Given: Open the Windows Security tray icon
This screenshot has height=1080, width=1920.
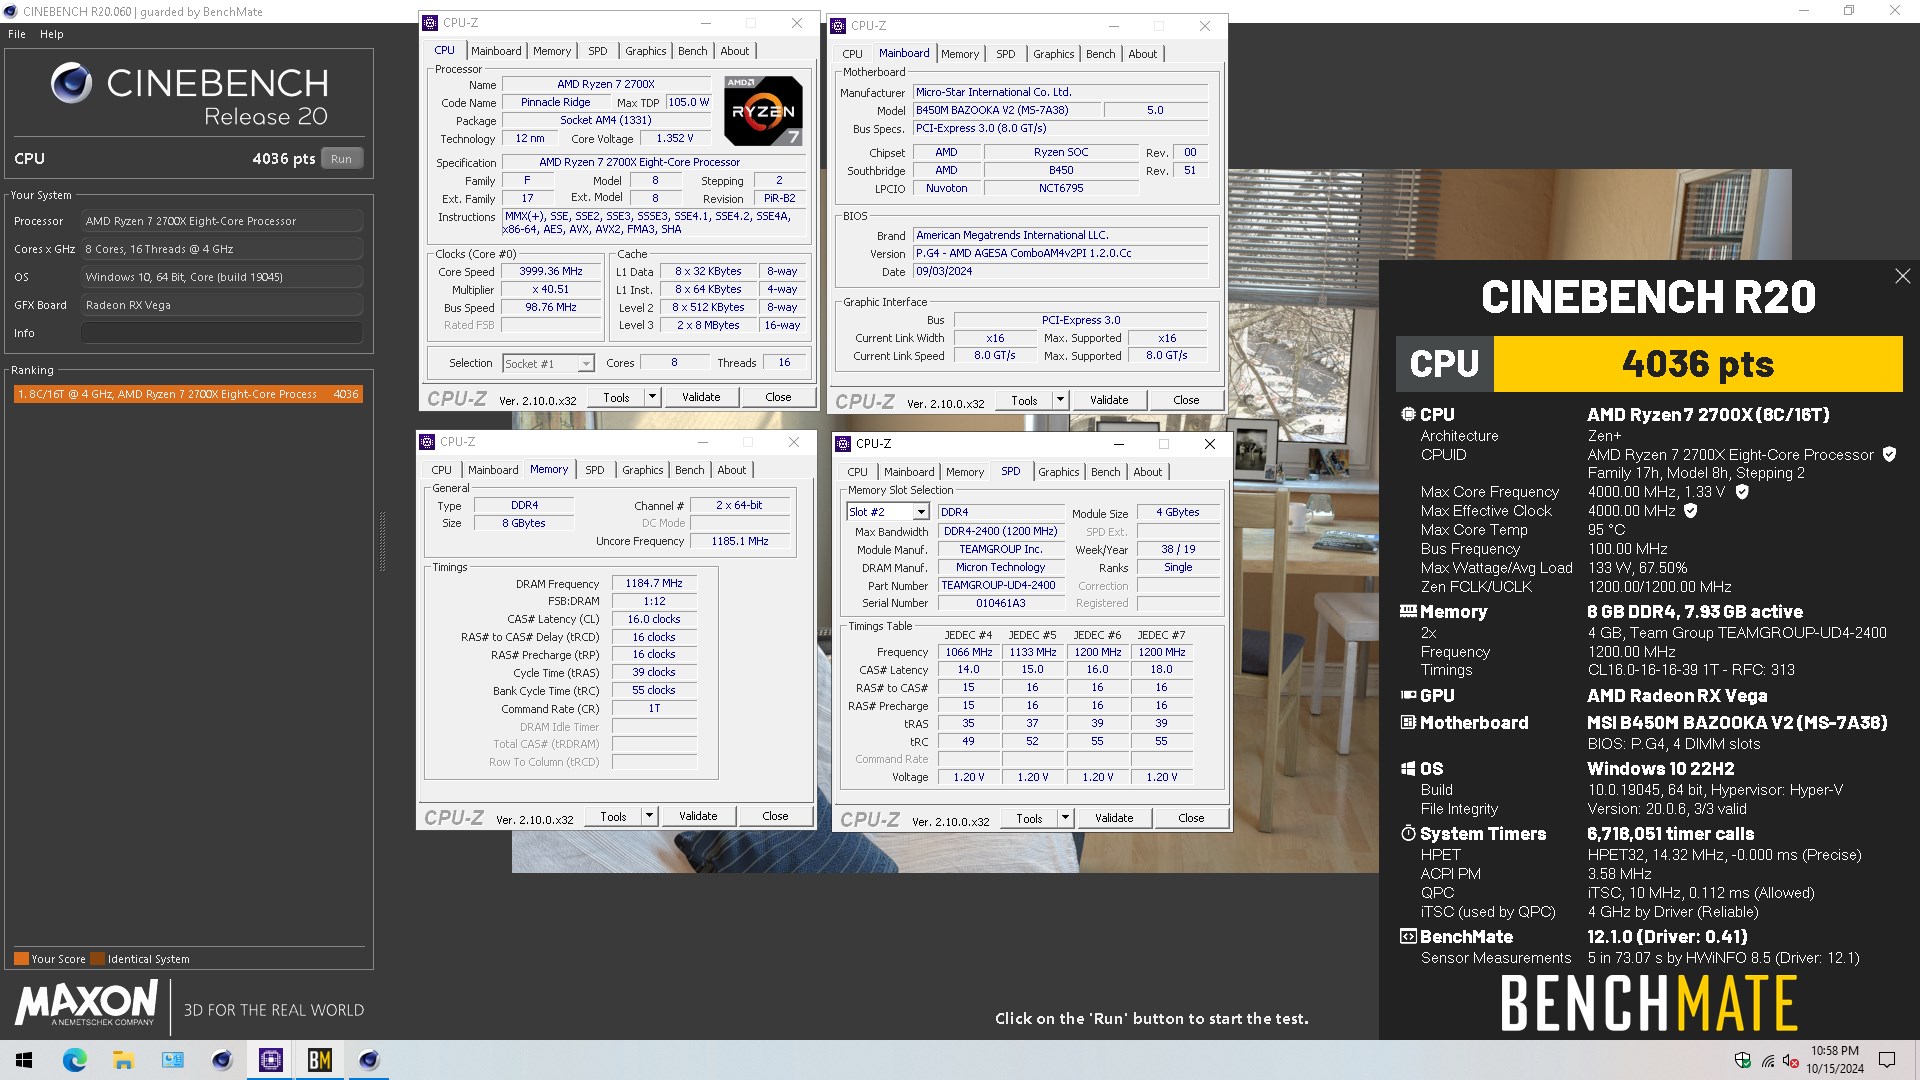Looking at the screenshot, I should coord(1742,1060).
